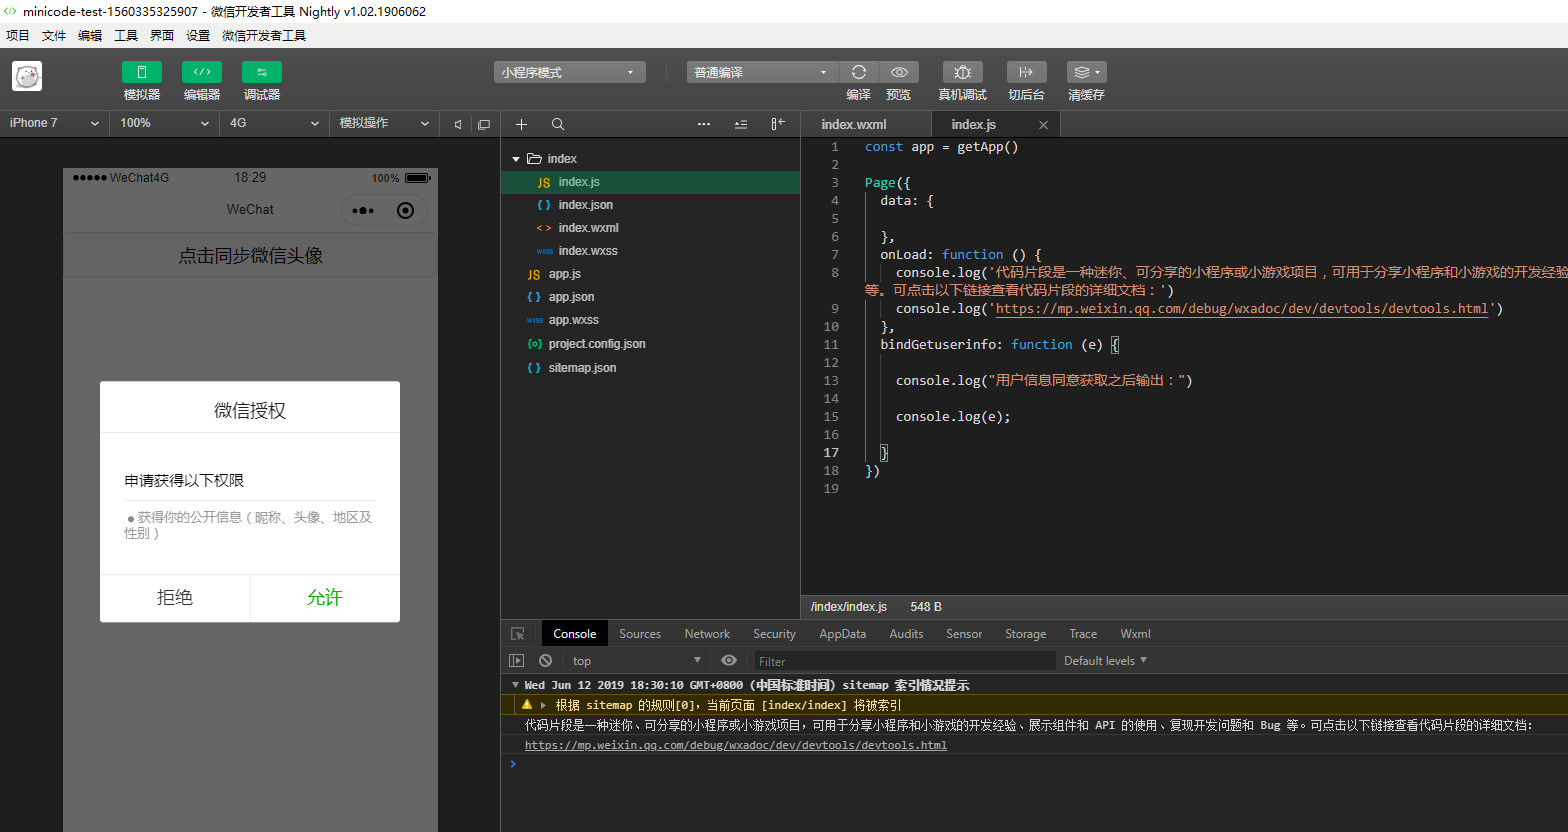Click the preview eye icon in the toolbar
1568x832 pixels.
899,72
